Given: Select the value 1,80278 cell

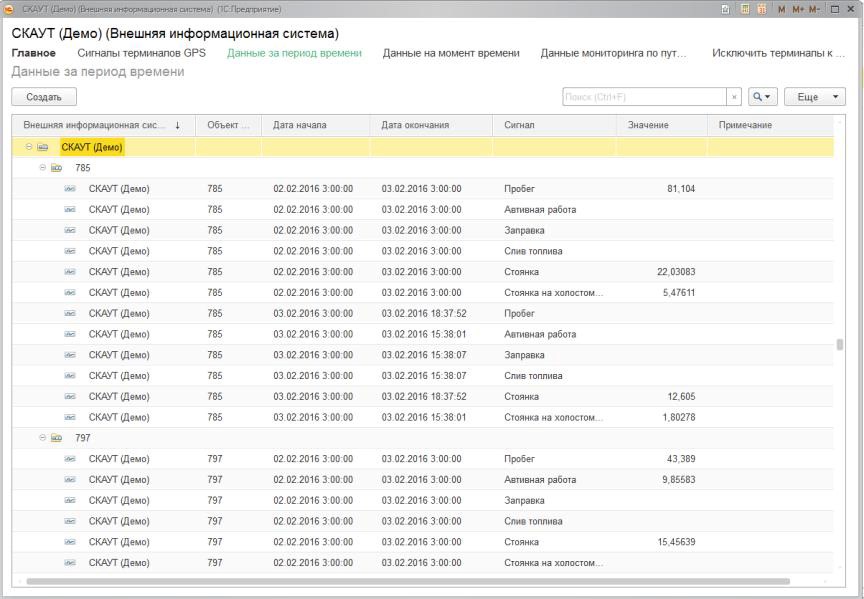Looking at the screenshot, I should click(x=679, y=417).
